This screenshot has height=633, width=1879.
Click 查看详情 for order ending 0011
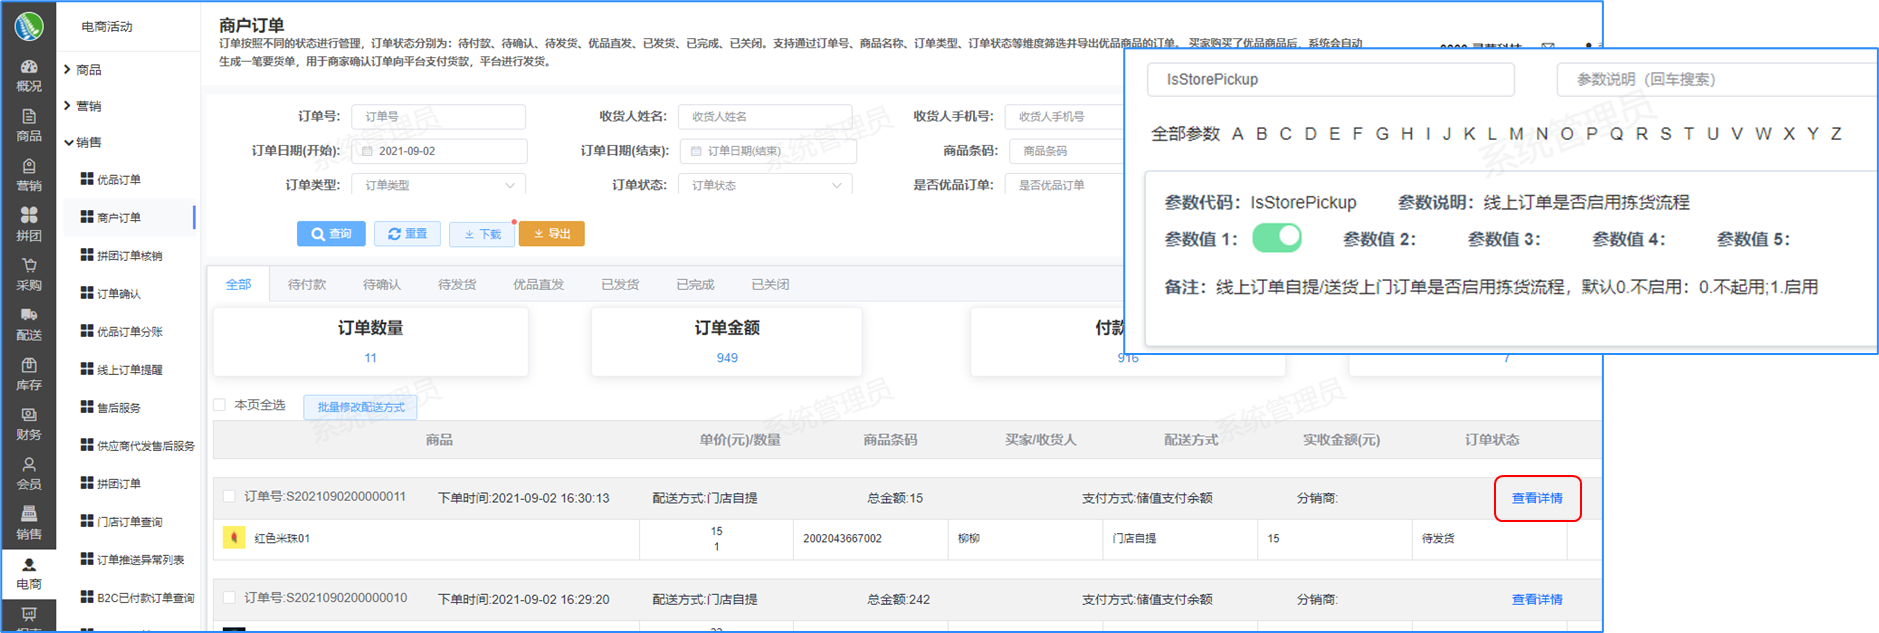click(x=1536, y=498)
